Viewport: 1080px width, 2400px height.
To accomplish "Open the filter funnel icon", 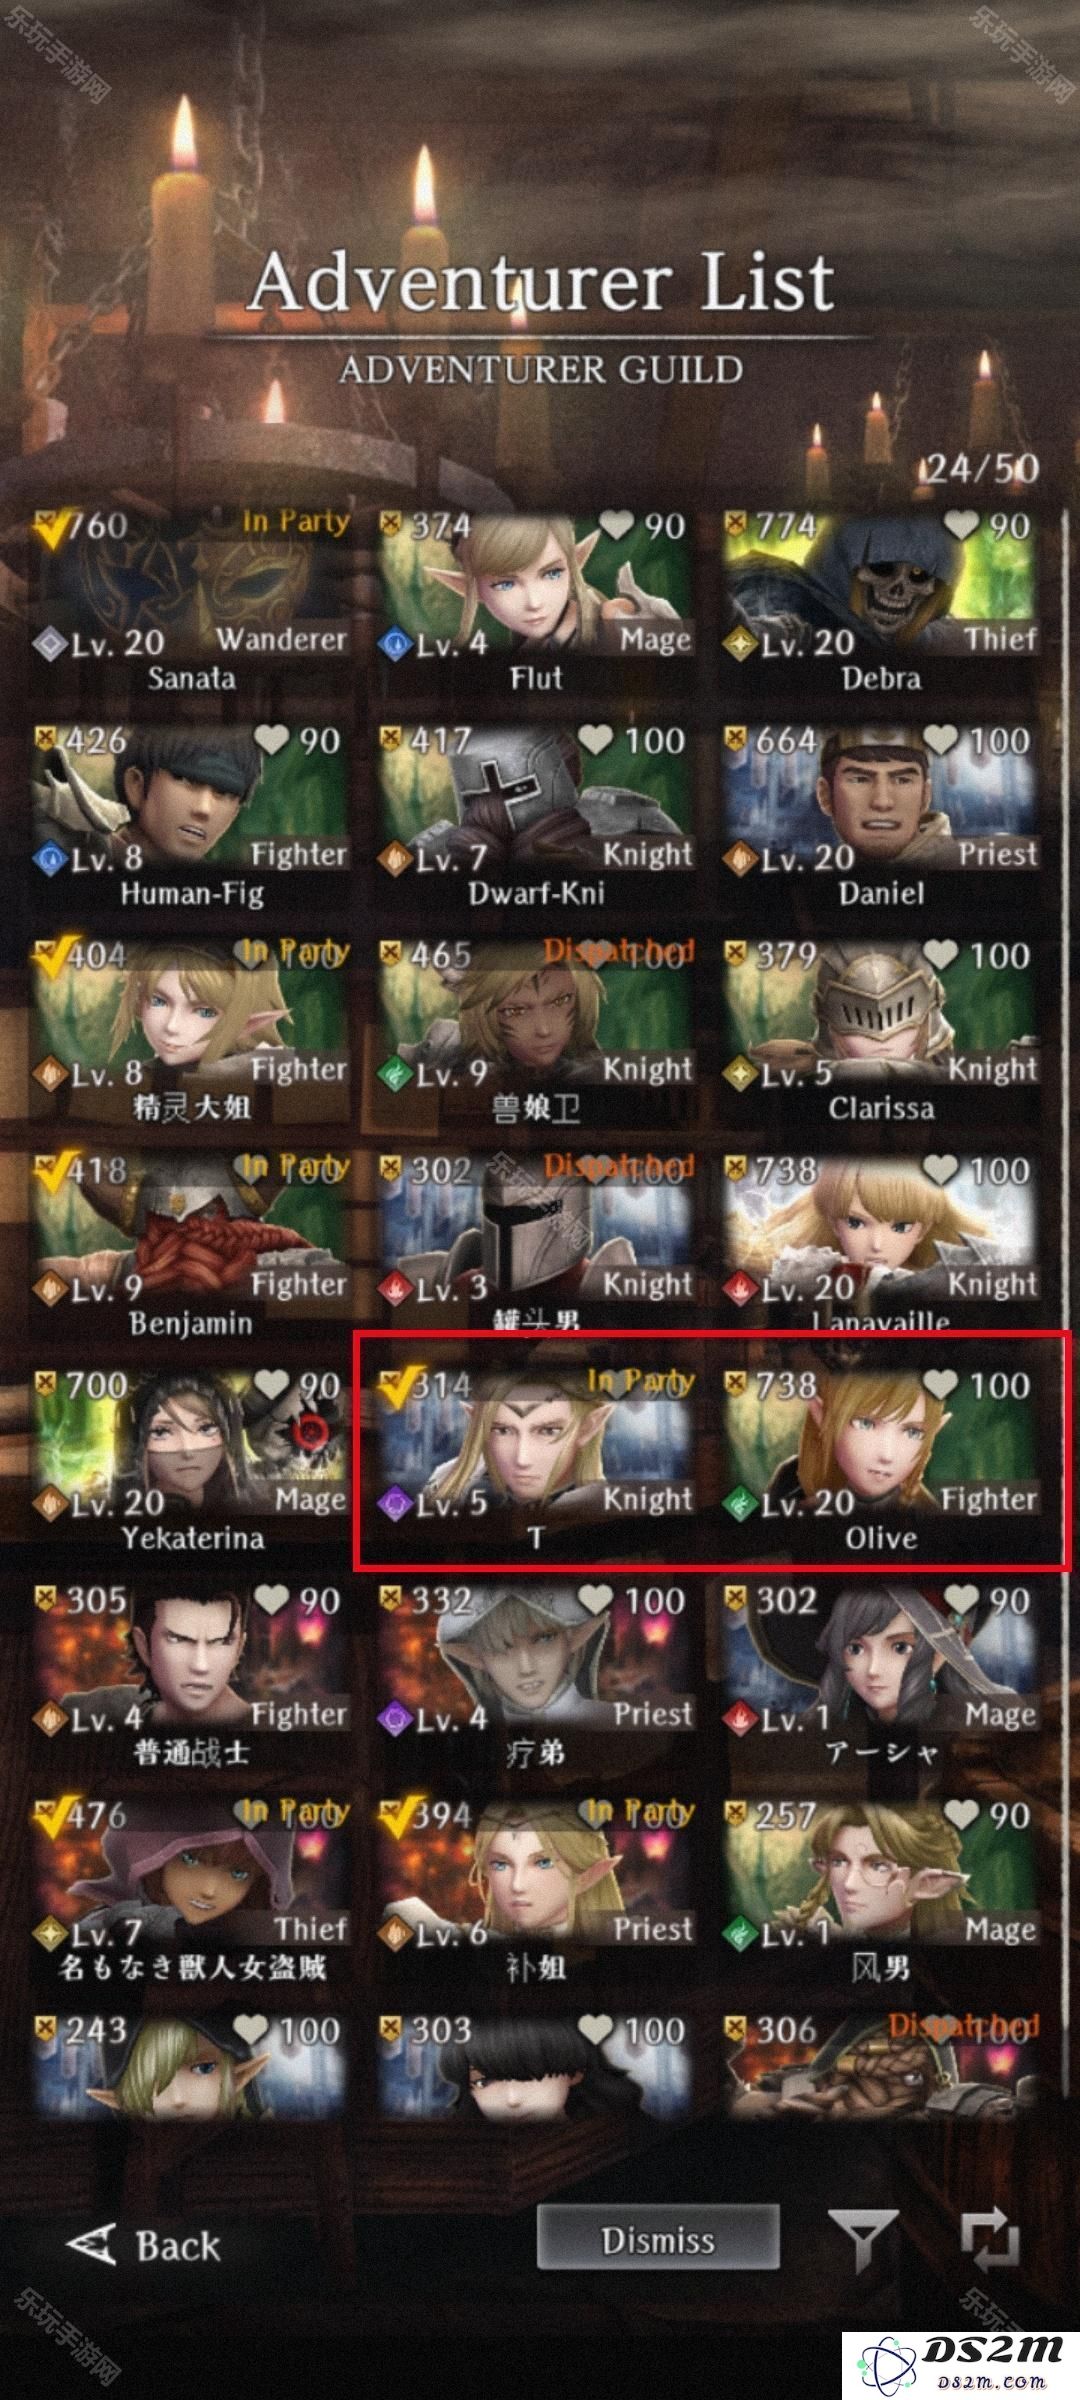I will [x=862, y=2241].
